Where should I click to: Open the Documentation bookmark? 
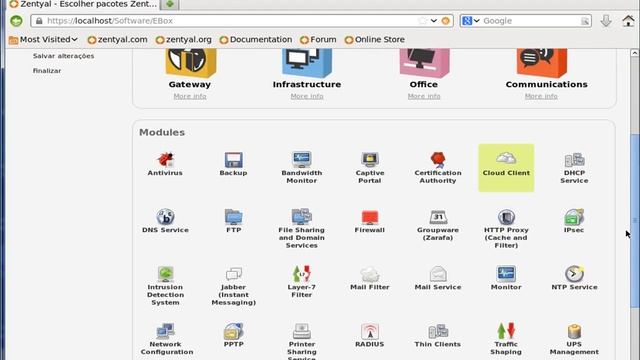click(x=256, y=40)
